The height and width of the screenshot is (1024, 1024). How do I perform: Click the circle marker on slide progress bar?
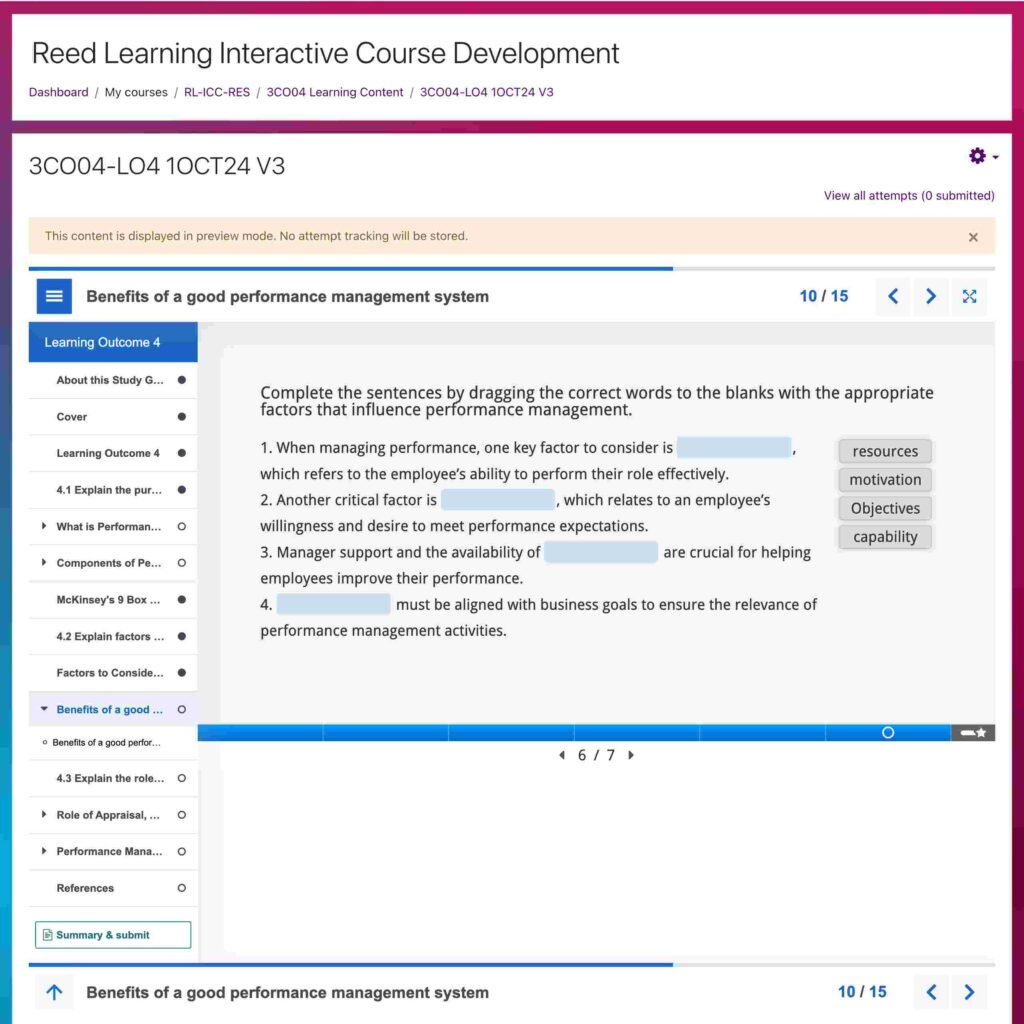[x=888, y=733]
